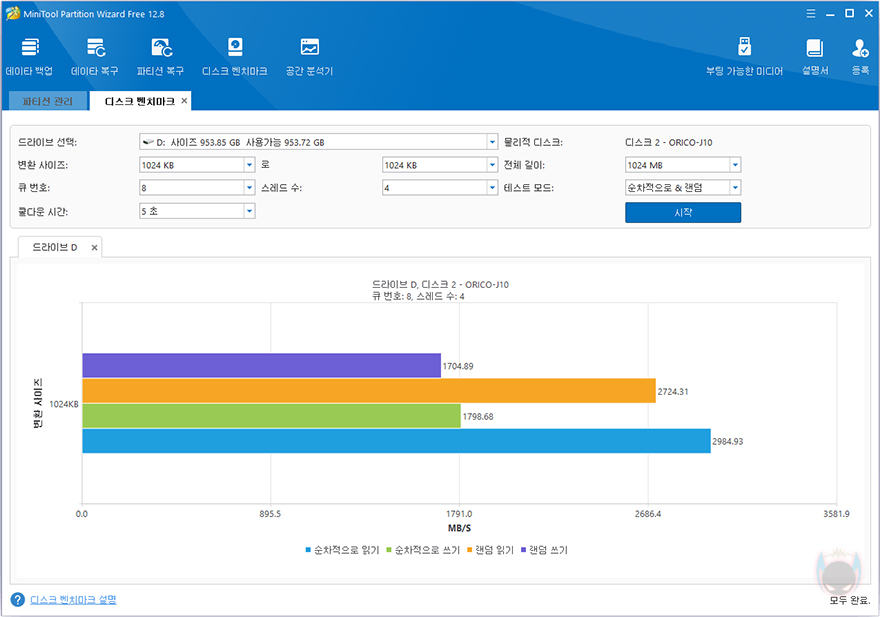This screenshot has width=880, height=617.
Task: Open the test mode (순차적으로 & 랜덤) dropdown
Action: [x=735, y=188]
